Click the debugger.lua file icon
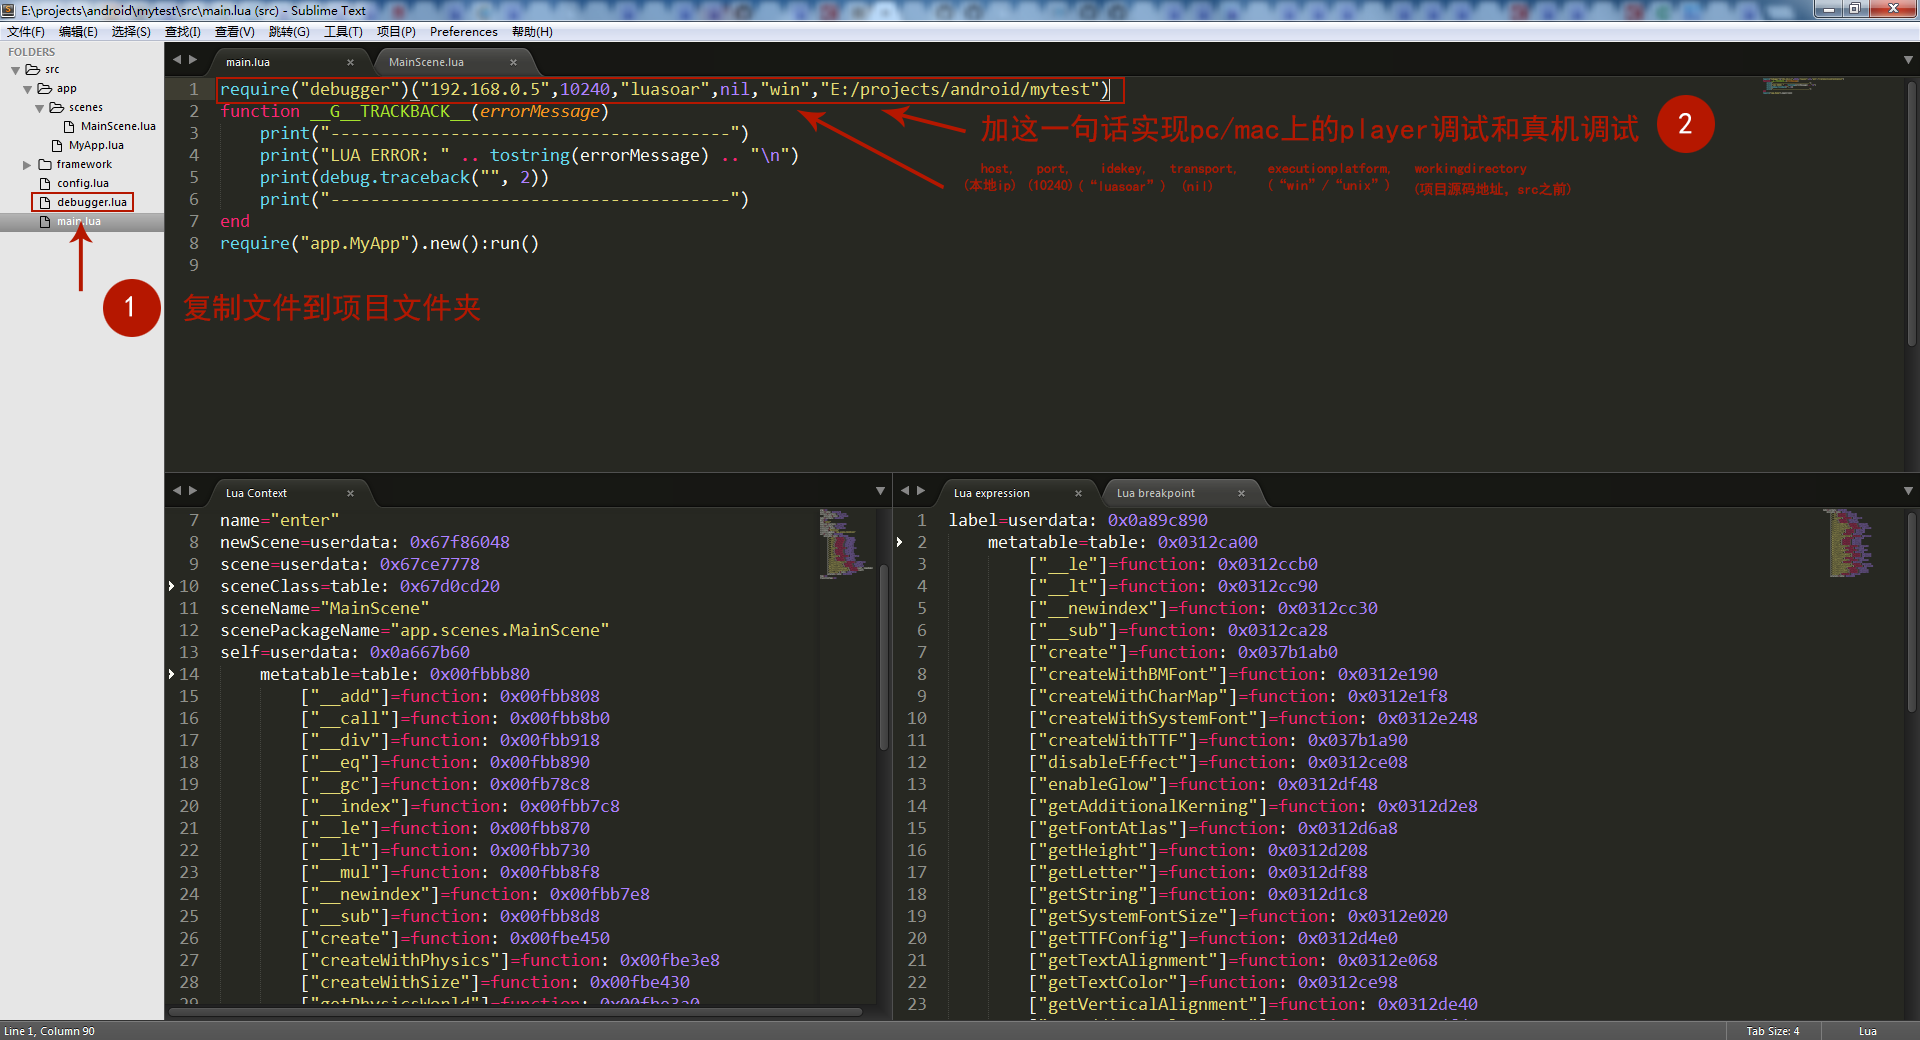This screenshot has height=1040, width=1920. tap(45, 202)
